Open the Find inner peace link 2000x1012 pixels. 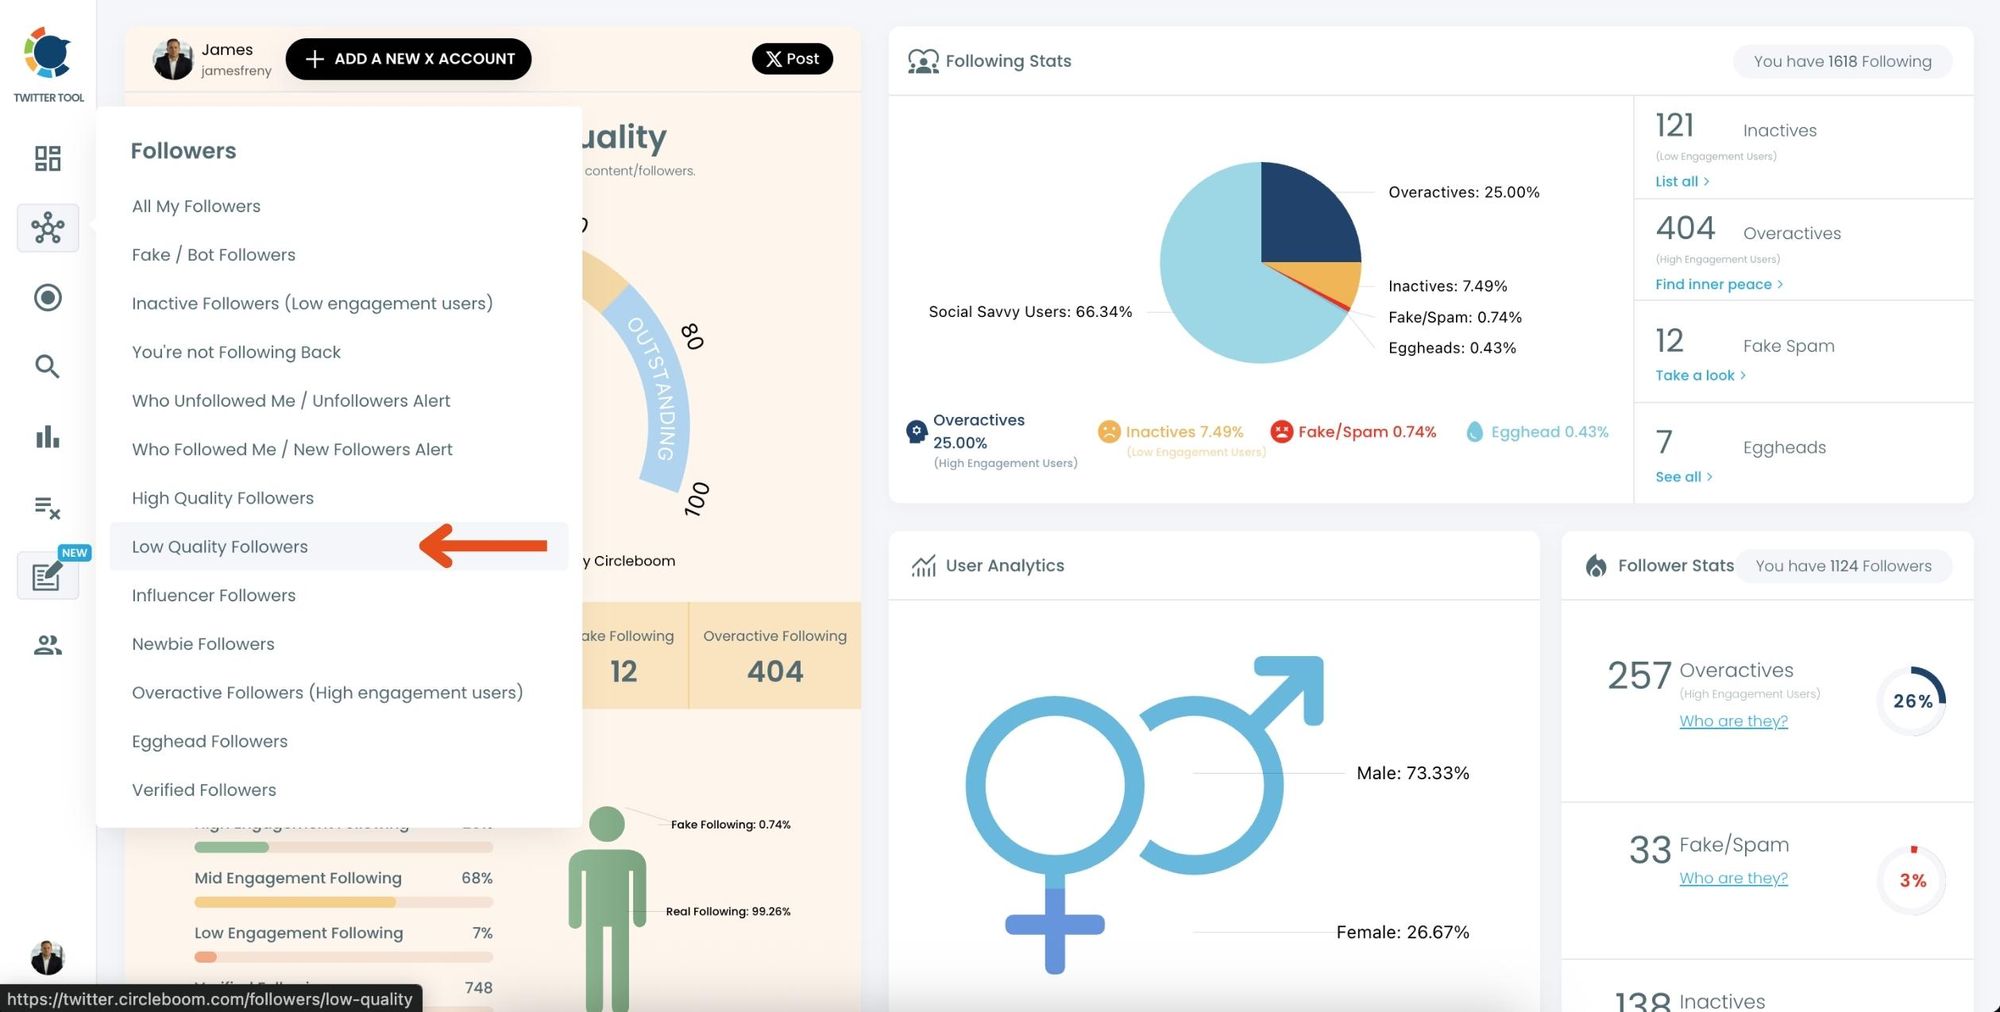click(x=1718, y=285)
